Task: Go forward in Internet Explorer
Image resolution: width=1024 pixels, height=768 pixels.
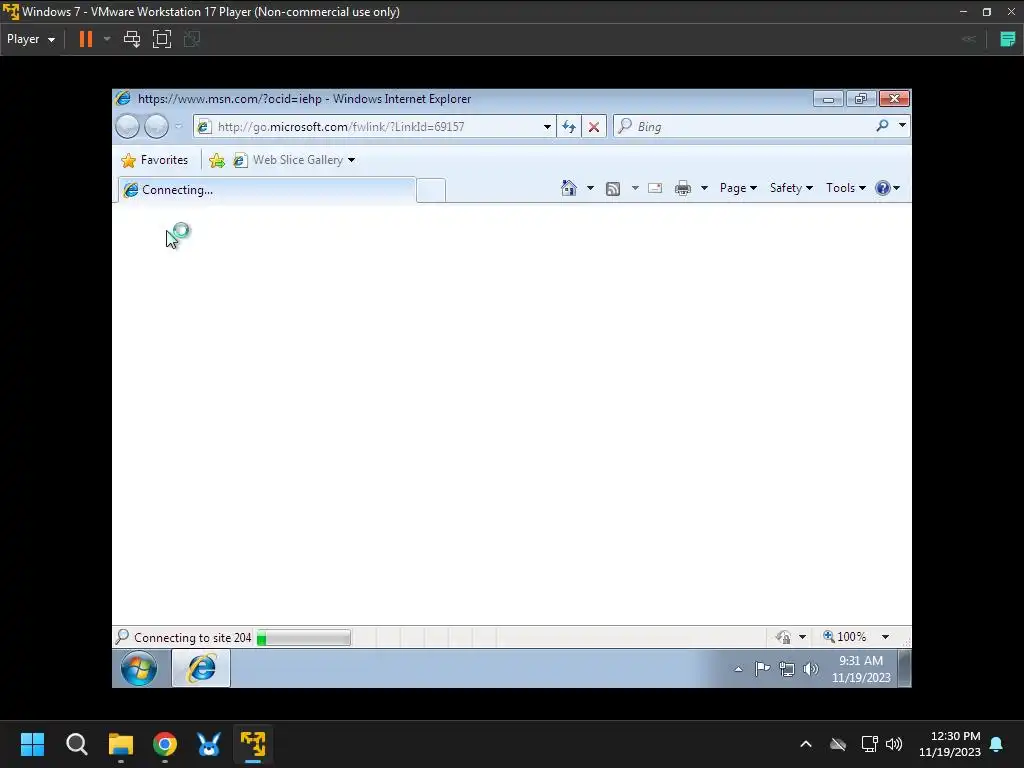Action: click(x=156, y=126)
